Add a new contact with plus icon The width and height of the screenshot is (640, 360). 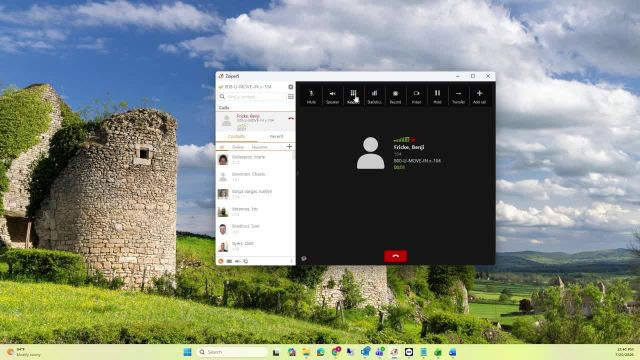[x=289, y=147]
